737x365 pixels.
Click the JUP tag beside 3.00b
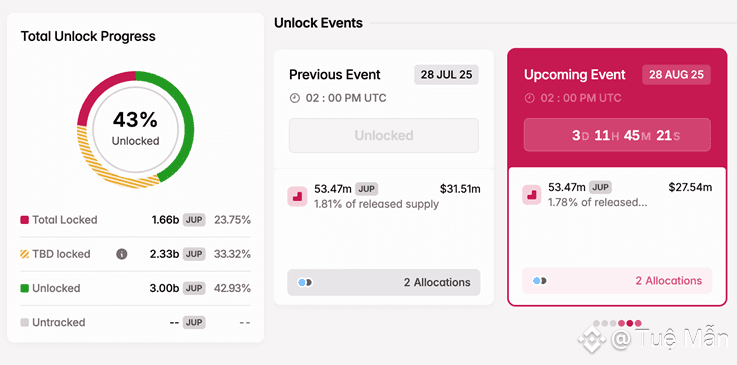pyautogui.click(x=194, y=288)
